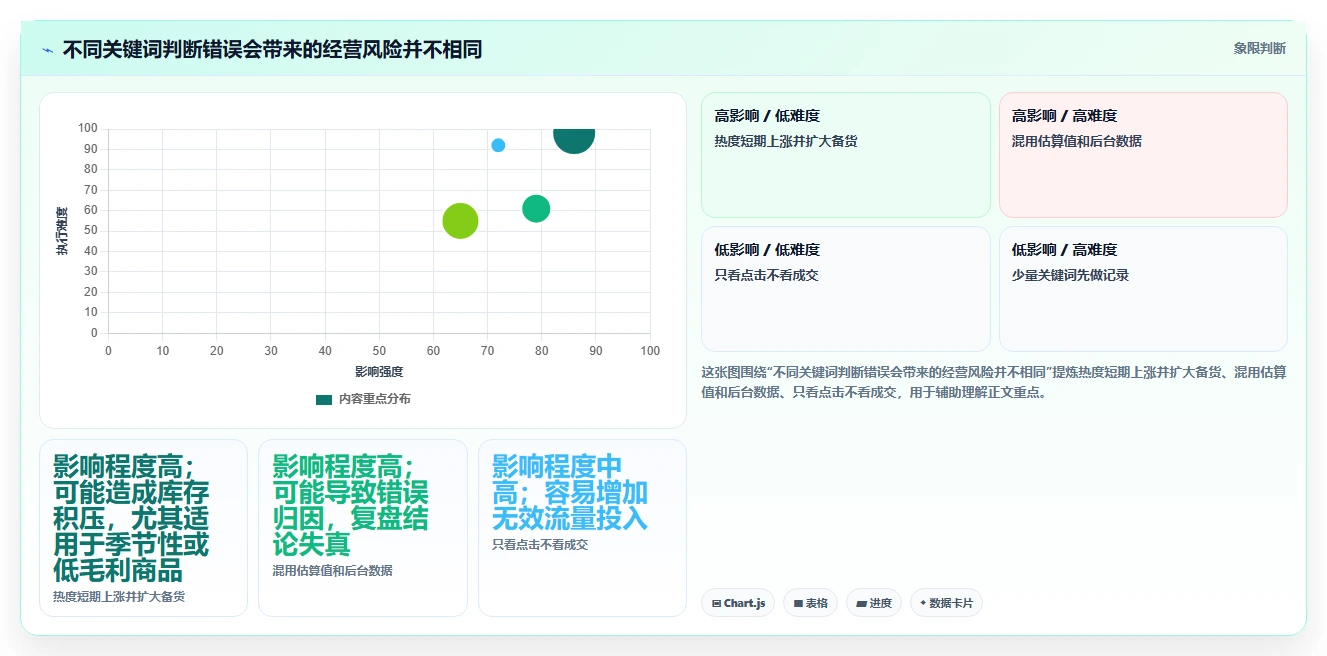This screenshot has height=656, width=1327.
Task: Click the 进度 tag chip
Action: pos(874,603)
